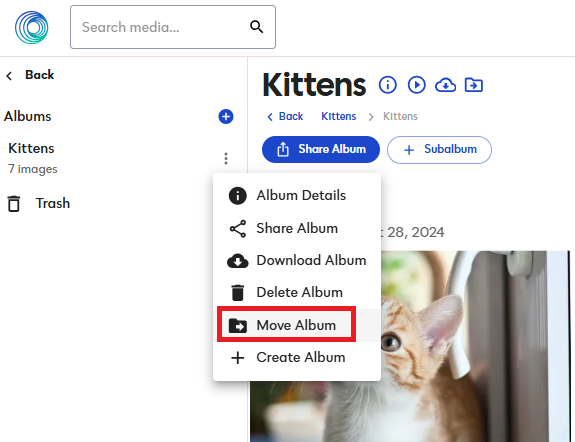Open the three-dot menu for Kittens album
The width and height of the screenshot is (575, 442).
point(226,158)
